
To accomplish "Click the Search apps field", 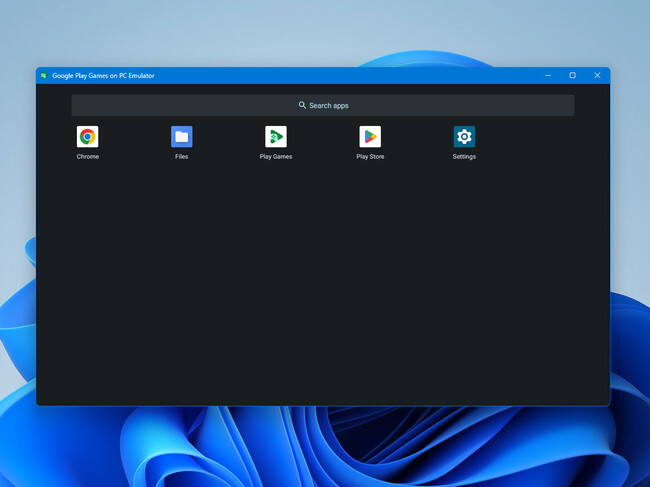I will pos(323,105).
